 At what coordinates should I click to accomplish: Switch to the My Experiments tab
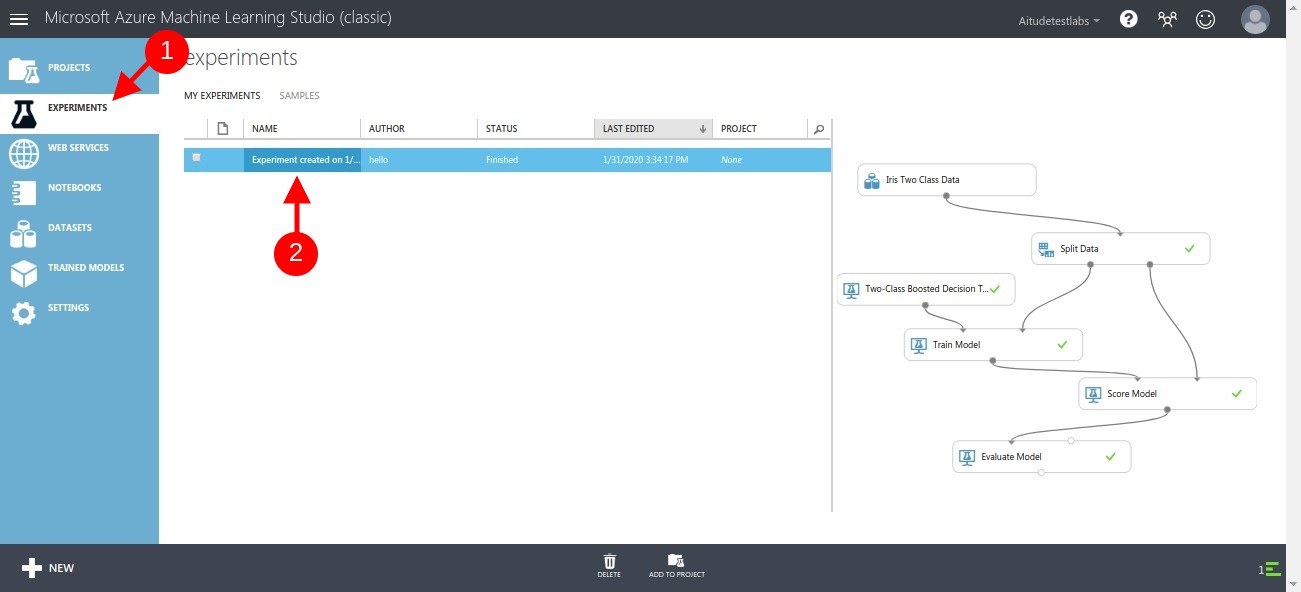point(222,95)
